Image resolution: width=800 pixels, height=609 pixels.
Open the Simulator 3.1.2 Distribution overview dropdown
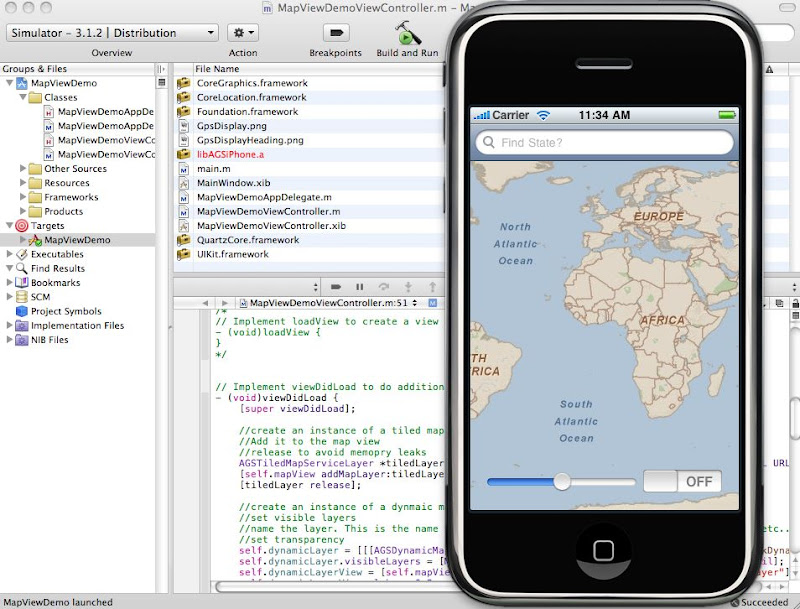(x=112, y=33)
